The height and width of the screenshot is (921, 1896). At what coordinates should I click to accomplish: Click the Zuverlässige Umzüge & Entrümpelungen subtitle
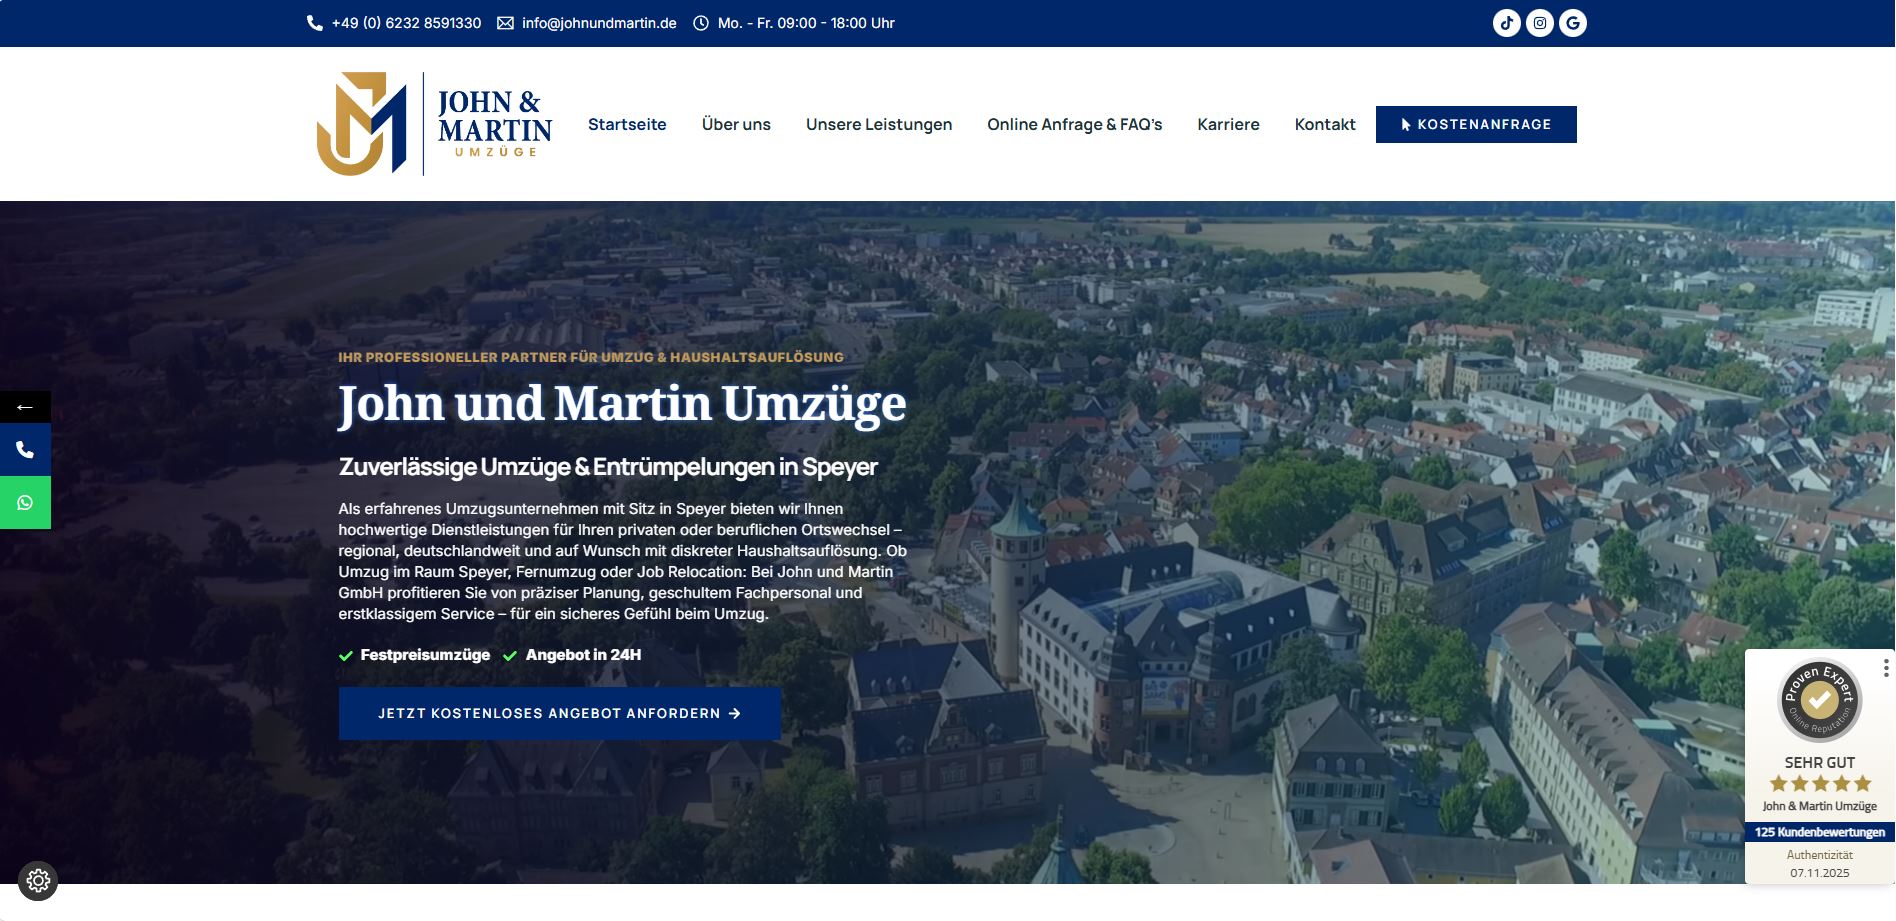point(608,467)
